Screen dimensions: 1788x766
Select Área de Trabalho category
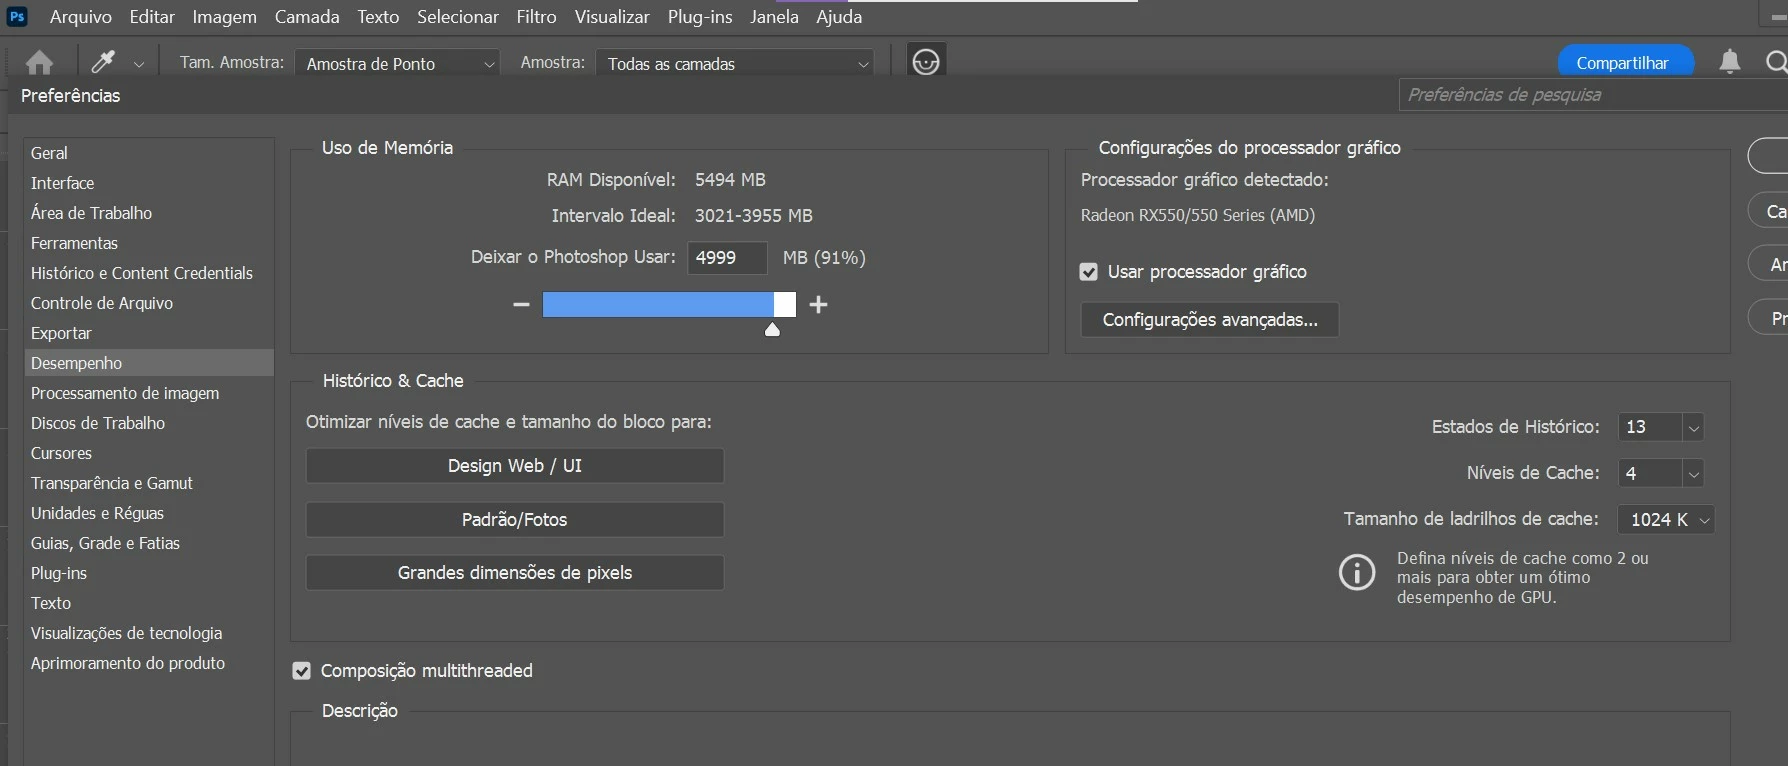[x=149, y=213]
